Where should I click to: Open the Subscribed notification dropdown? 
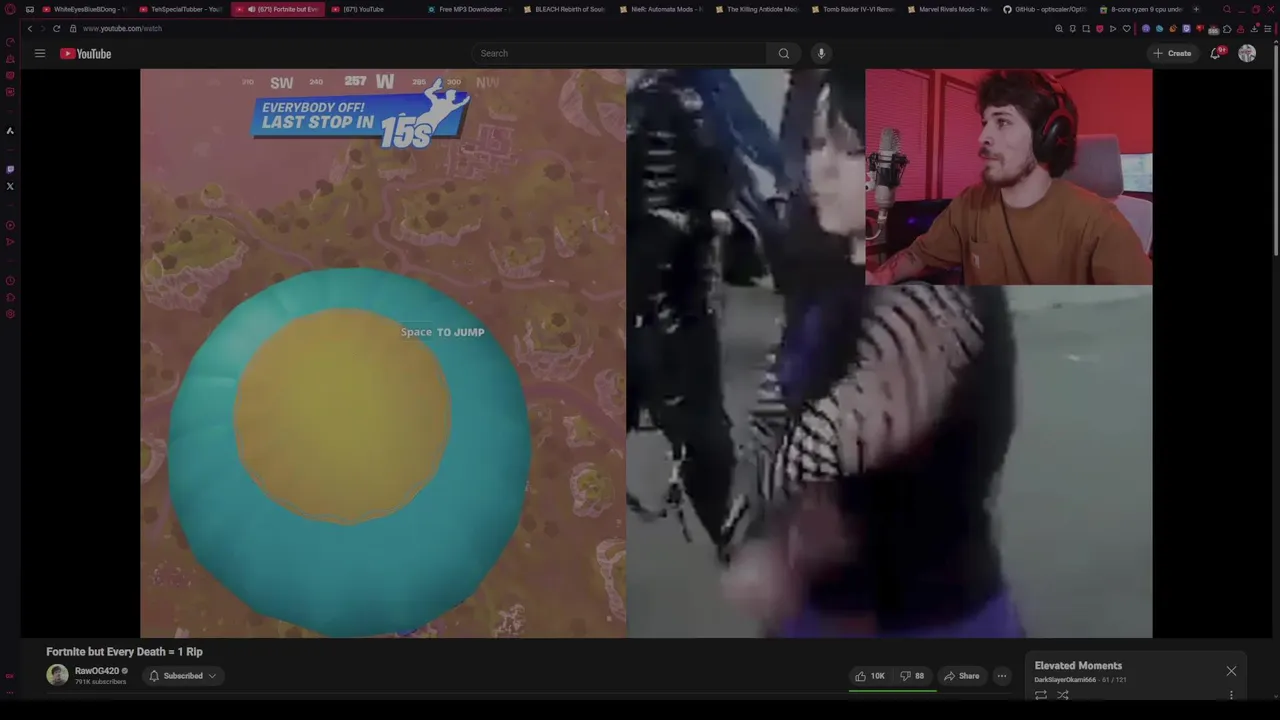tap(183, 676)
